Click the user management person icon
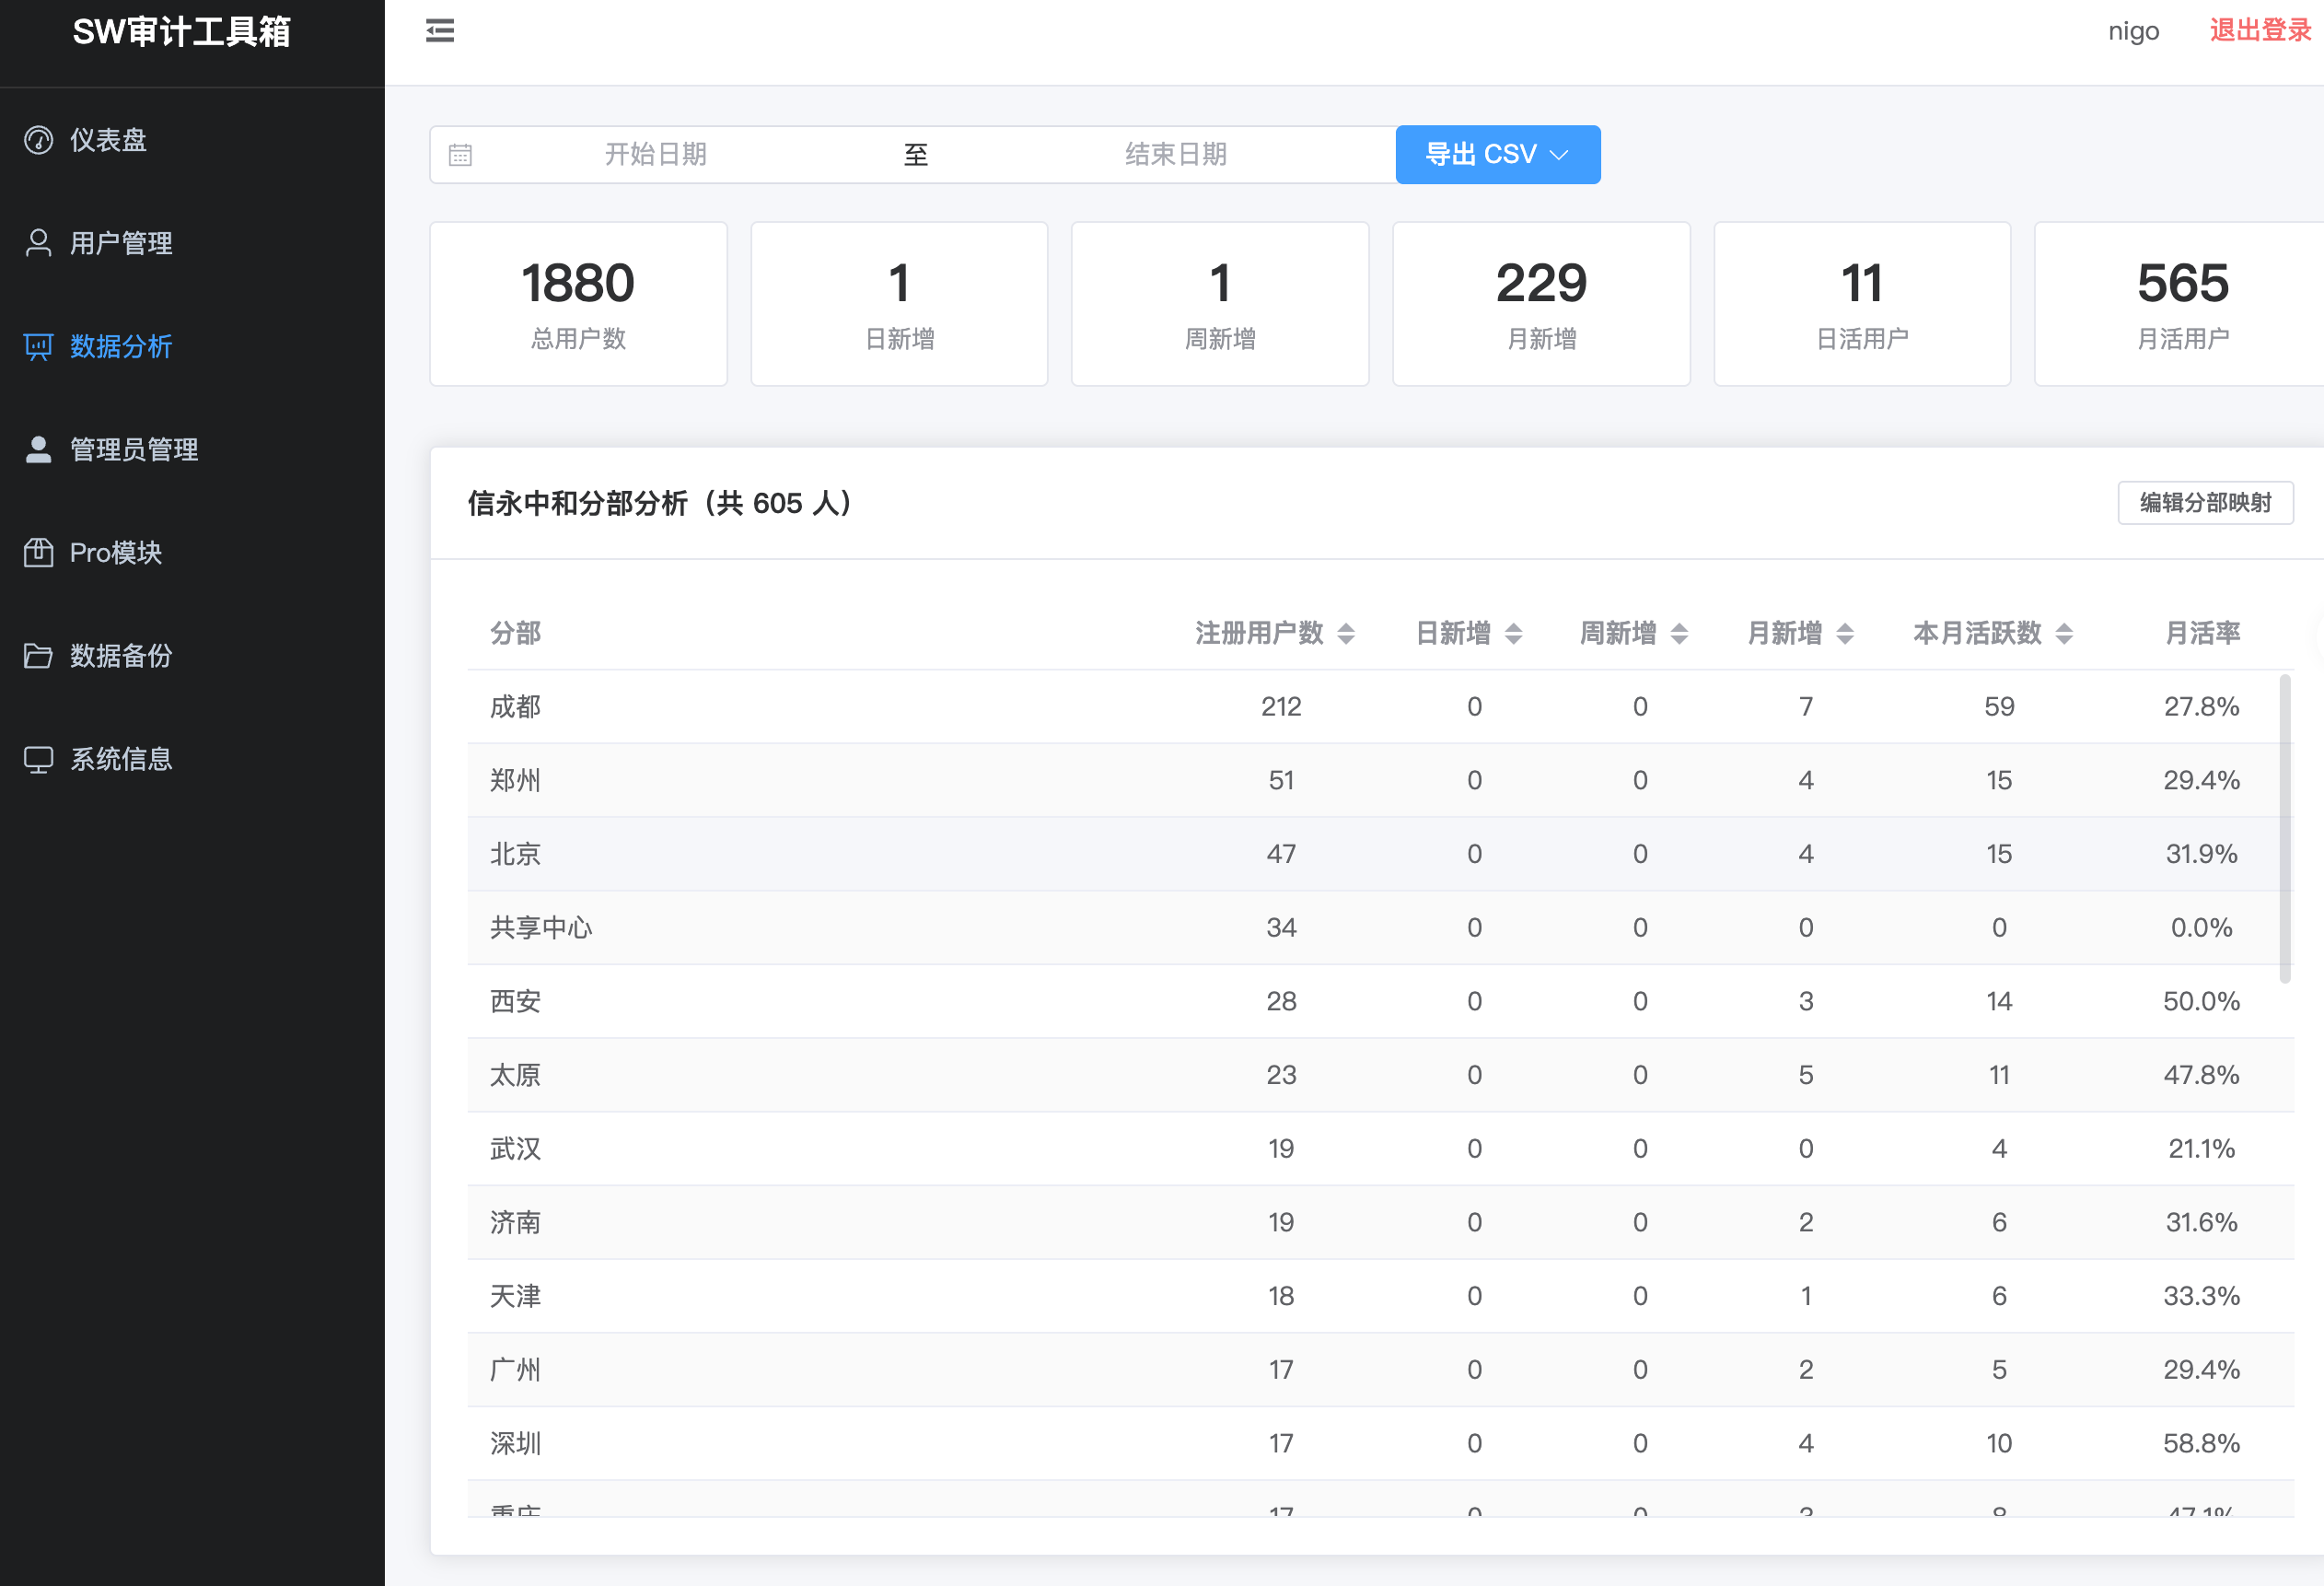Image resolution: width=2324 pixels, height=1586 pixels. tap(38, 243)
